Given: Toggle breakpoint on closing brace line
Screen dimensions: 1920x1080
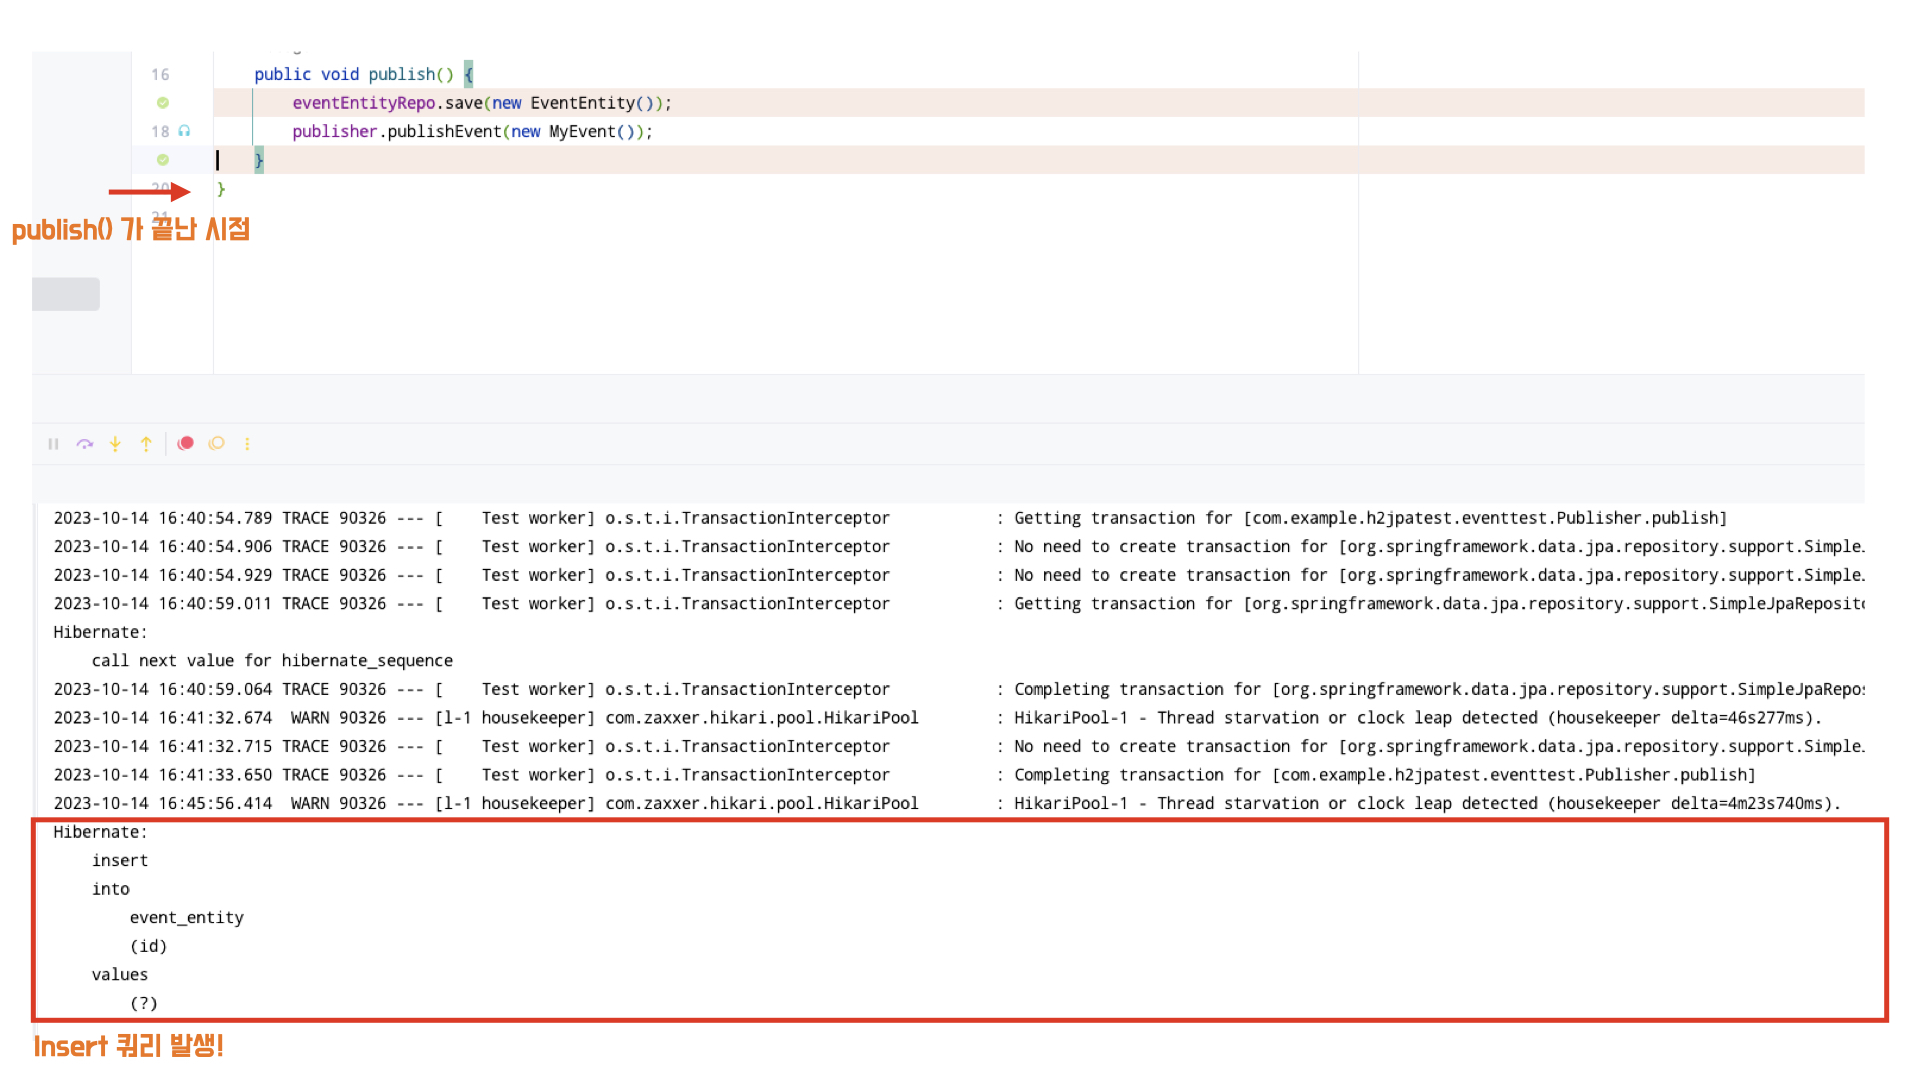Looking at the screenshot, I should point(163,160).
